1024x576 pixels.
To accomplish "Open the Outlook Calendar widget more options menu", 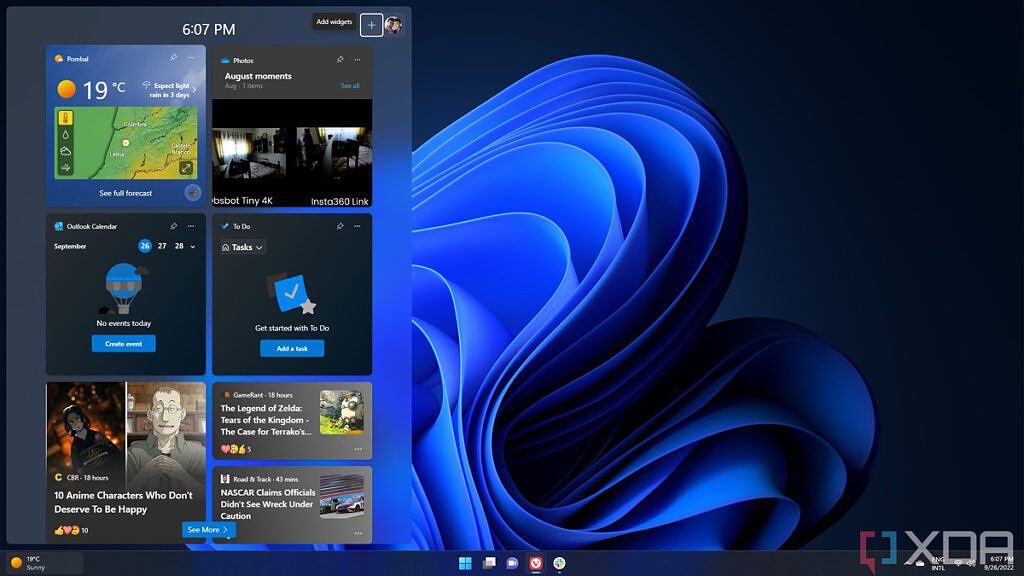I will click(x=191, y=226).
